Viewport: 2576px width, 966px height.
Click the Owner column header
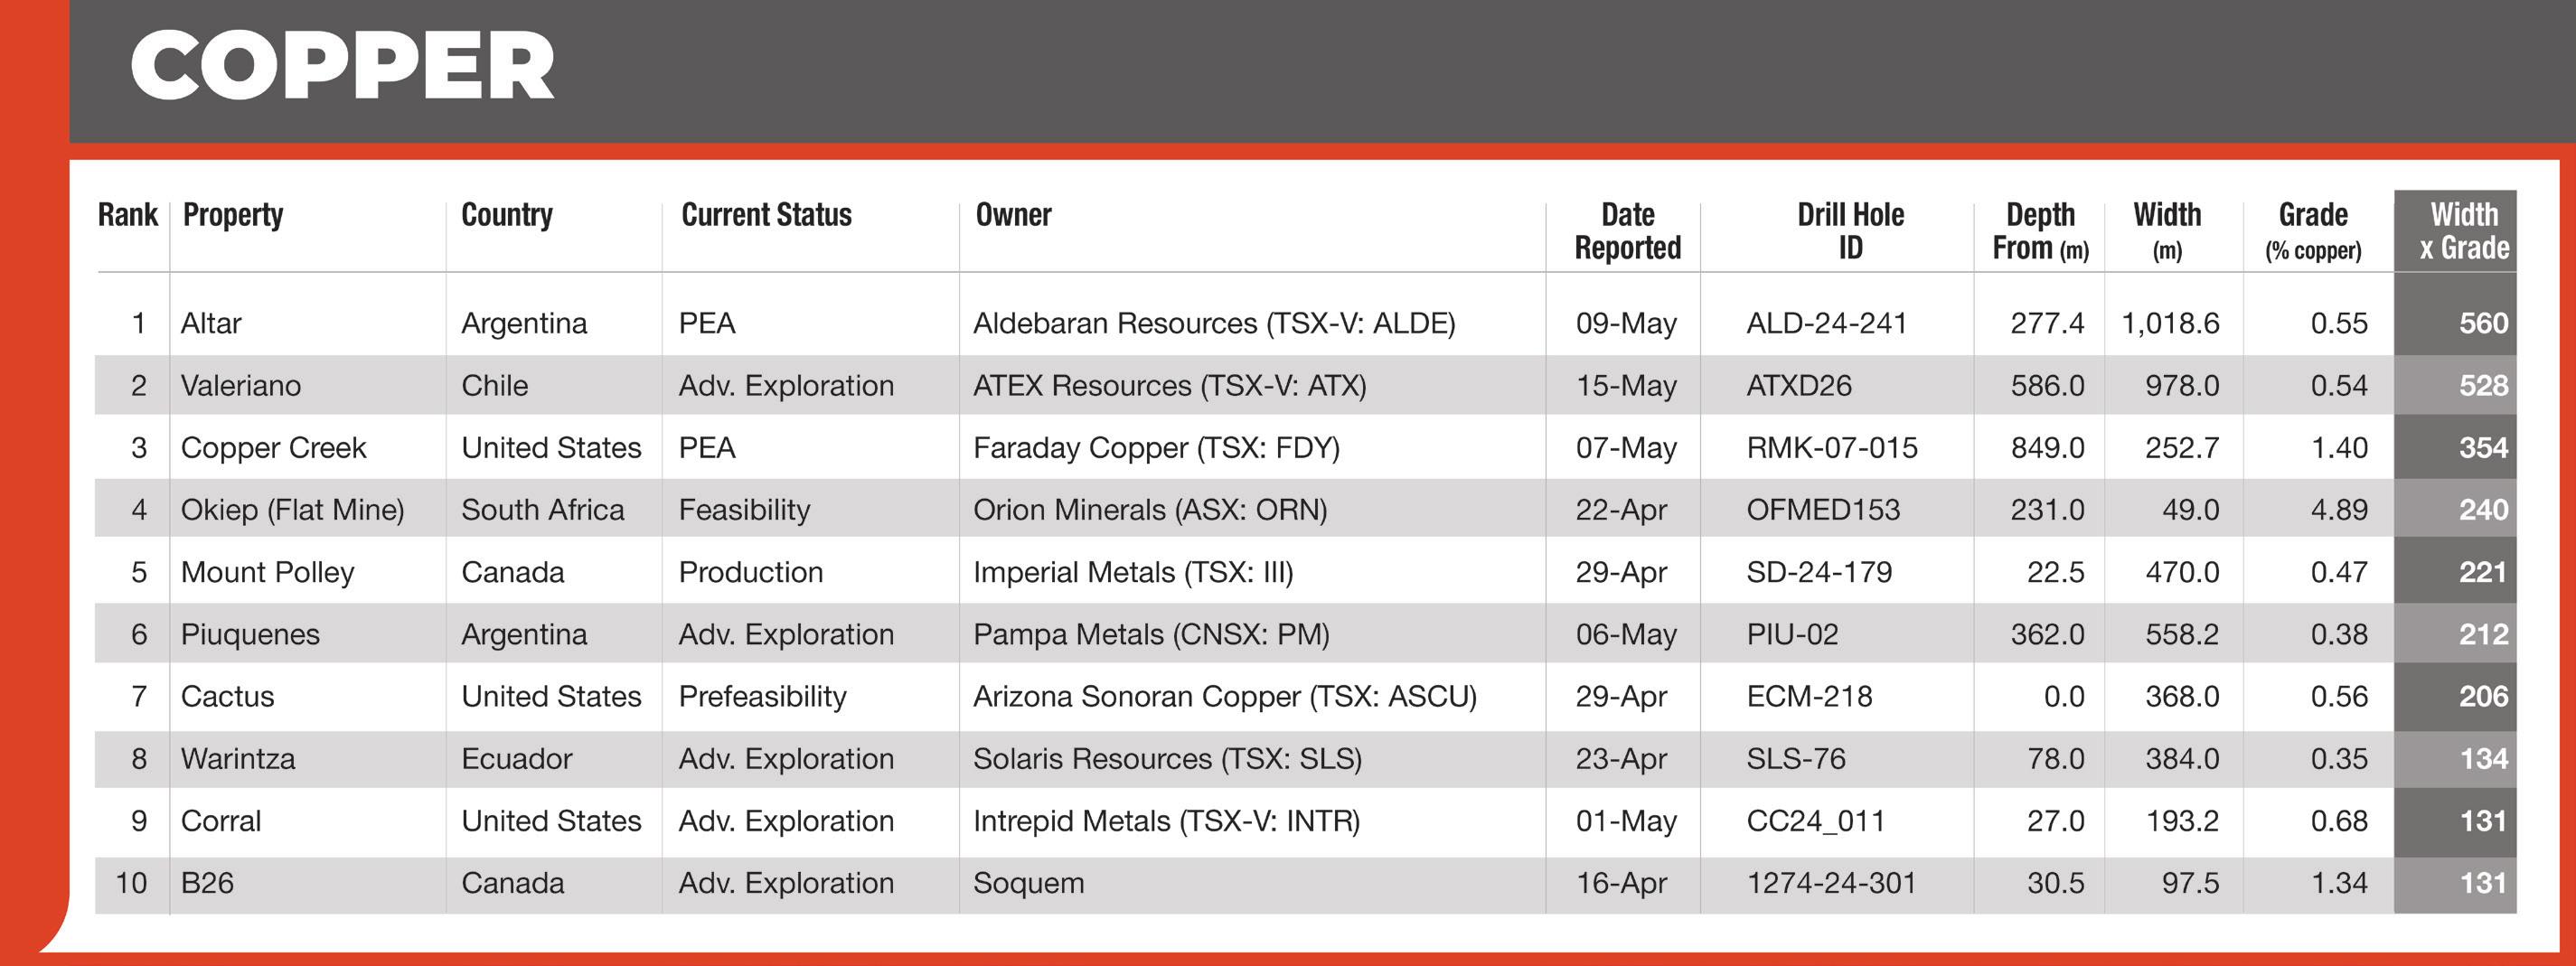(x=1013, y=215)
